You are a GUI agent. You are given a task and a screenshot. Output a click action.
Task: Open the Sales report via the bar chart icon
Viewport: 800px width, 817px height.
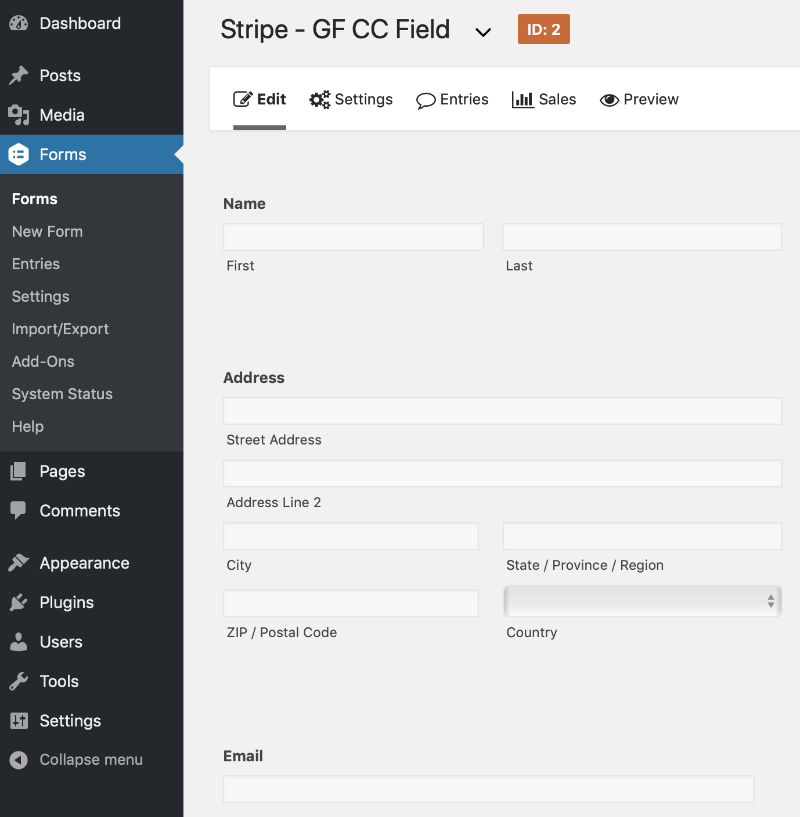(x=523, y=99)
